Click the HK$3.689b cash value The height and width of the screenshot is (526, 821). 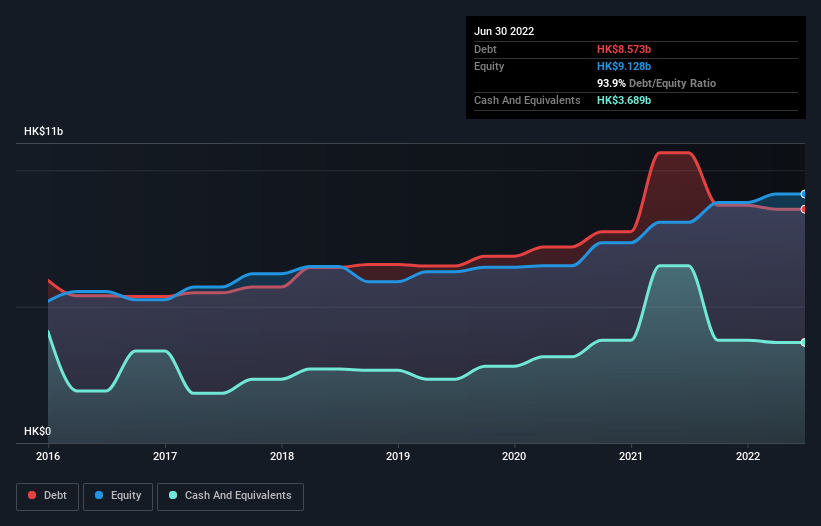click(x=624, y=100)
